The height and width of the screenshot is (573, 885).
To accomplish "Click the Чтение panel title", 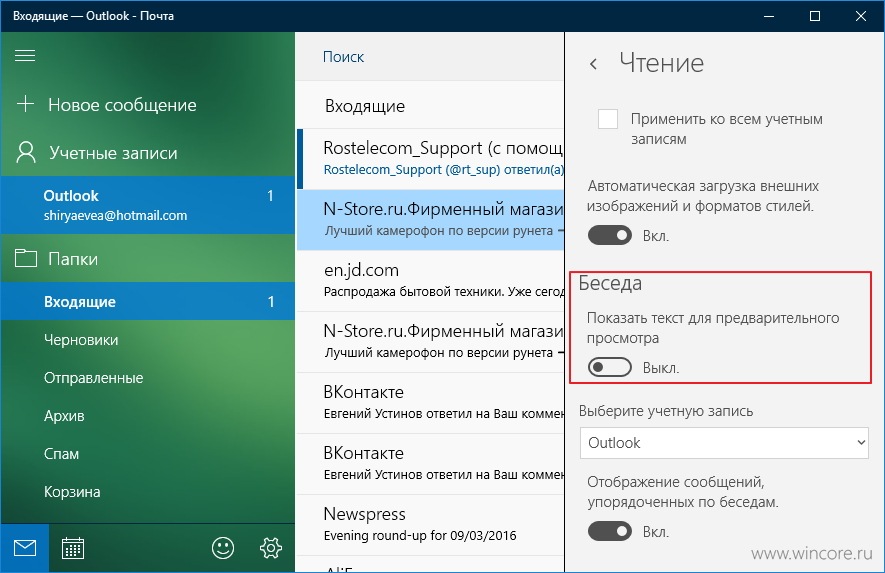I will click(661, 63).
